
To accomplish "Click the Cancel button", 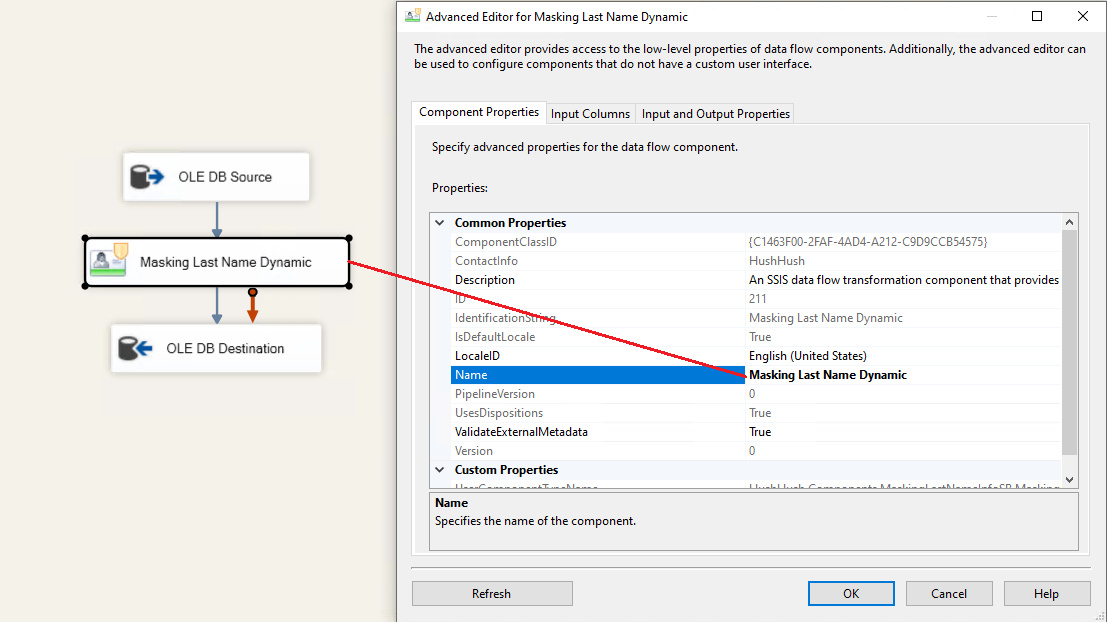I will (948, 593).
